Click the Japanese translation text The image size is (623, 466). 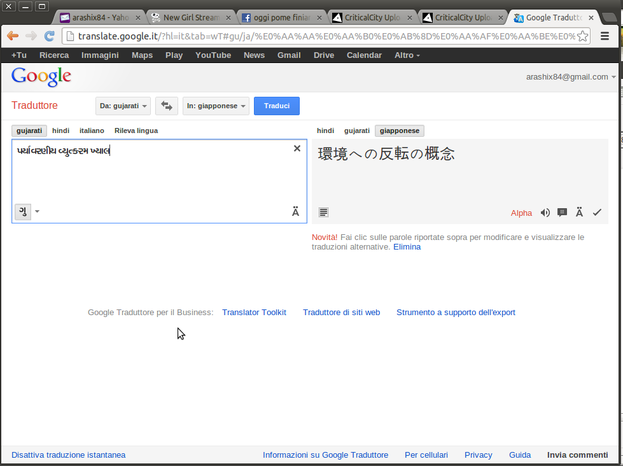tap(386, 153)
